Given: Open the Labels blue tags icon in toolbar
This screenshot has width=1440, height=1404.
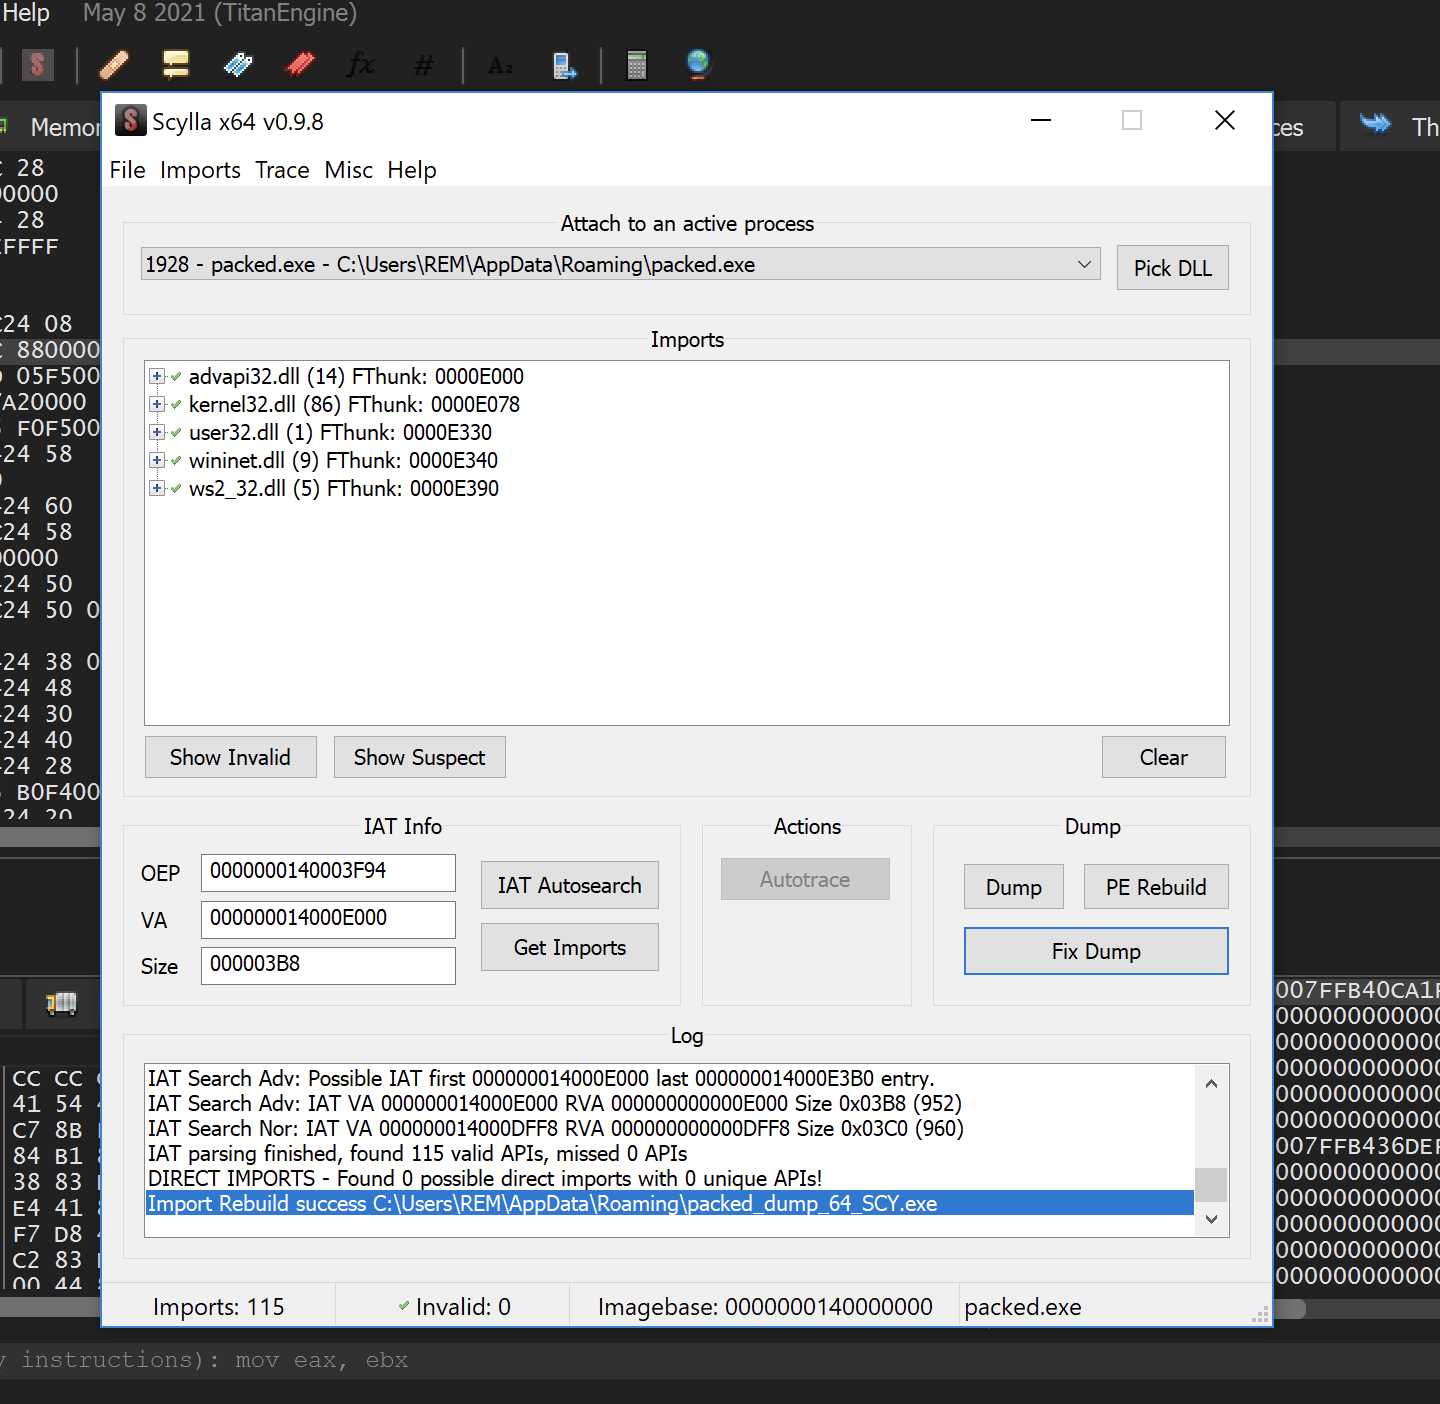Looking at the screenshot, I should pos(238,65).
